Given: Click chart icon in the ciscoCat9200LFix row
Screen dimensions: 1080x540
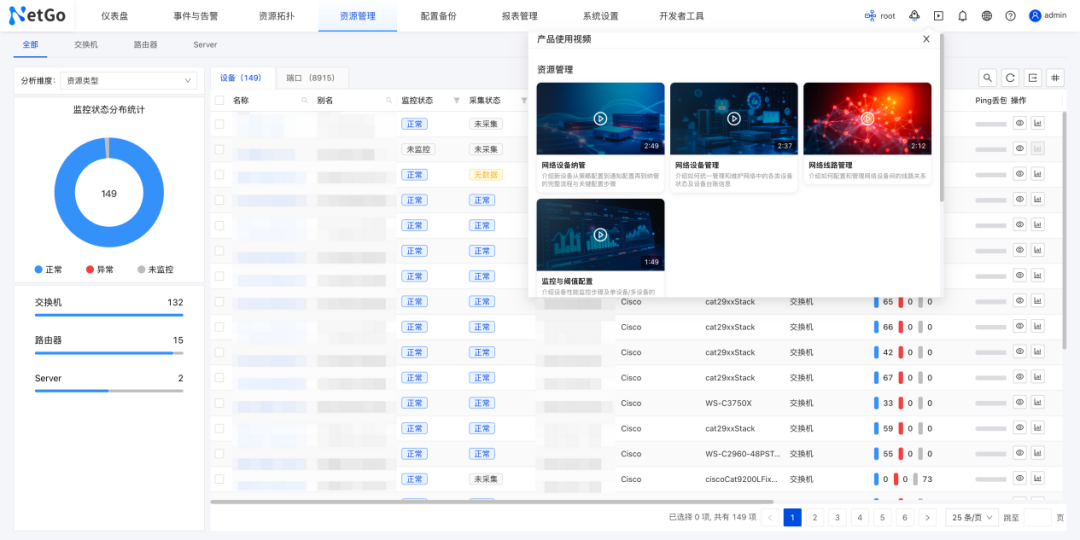Looking at the screenshot, I should (x=1037, y=478).
